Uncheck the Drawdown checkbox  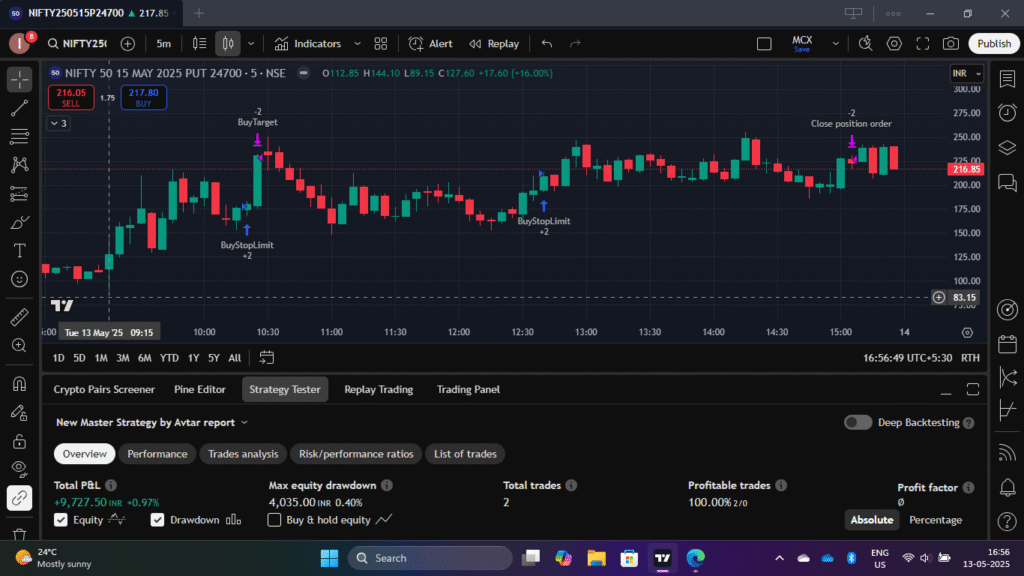157,520
